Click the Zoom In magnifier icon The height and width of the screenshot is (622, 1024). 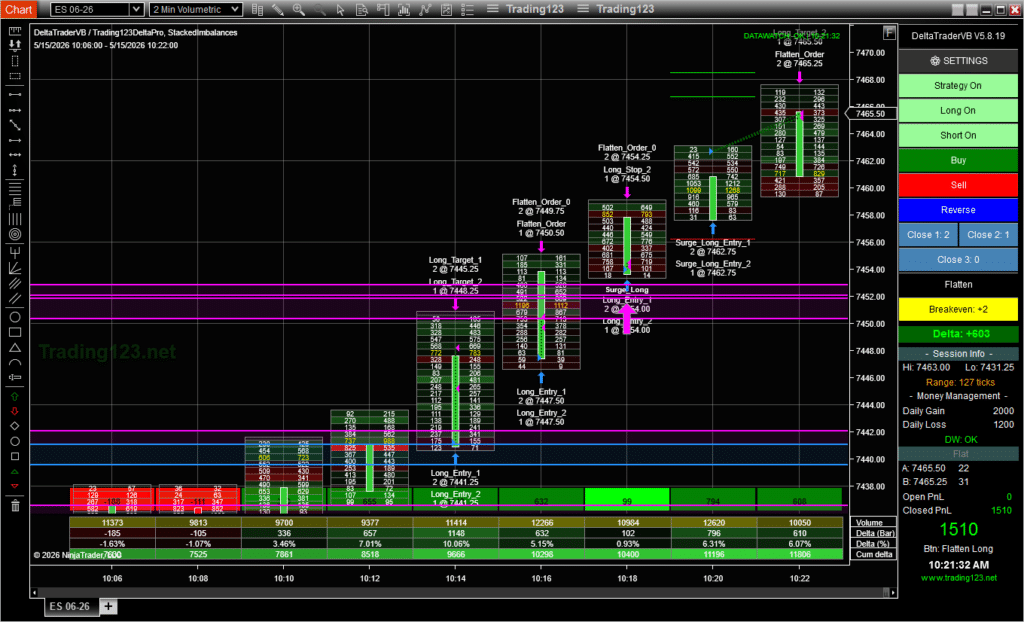point(299,9)
